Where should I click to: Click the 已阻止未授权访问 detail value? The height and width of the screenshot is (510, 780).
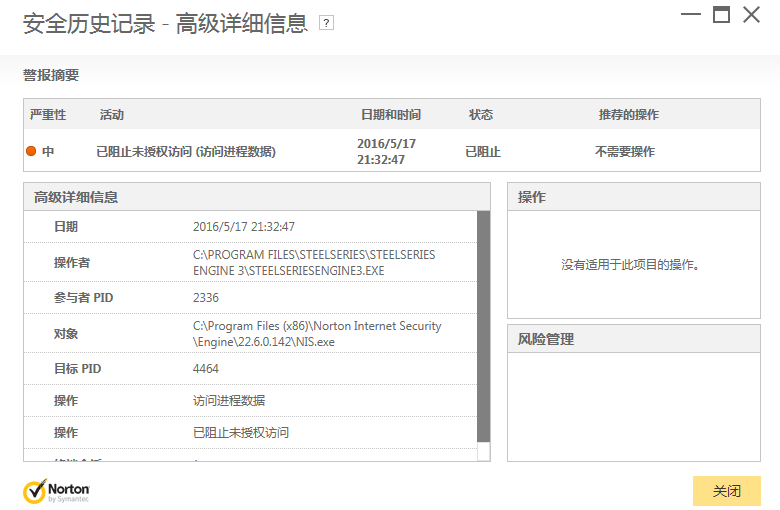(x=241, y=433)
